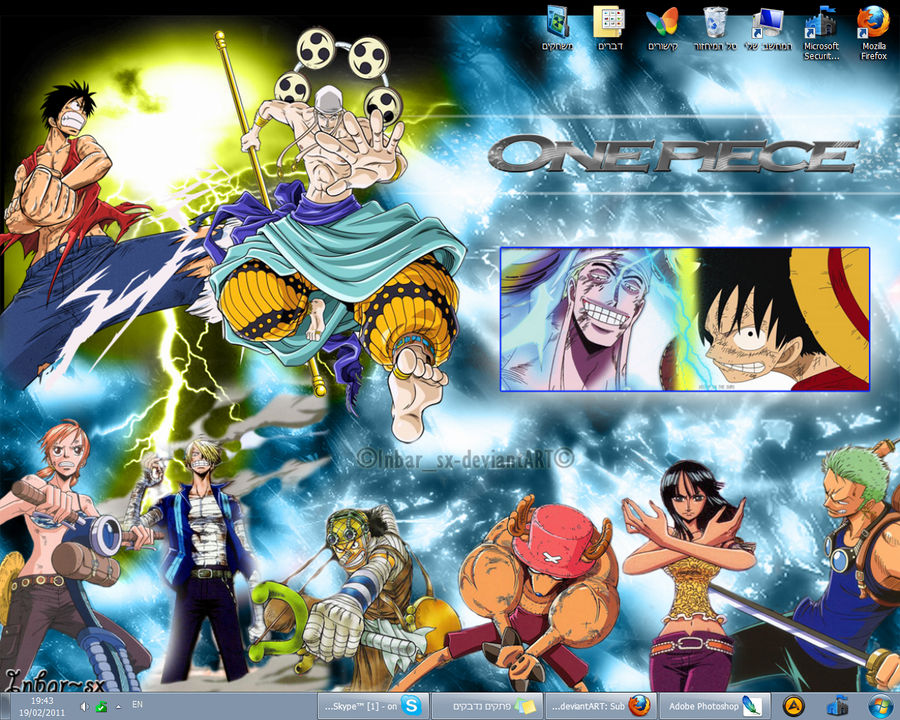The width and height of the screenshot is (900, 720).
Task: Open the Mozilla Firefox desktop shortcut
Action: coord(874,32)
